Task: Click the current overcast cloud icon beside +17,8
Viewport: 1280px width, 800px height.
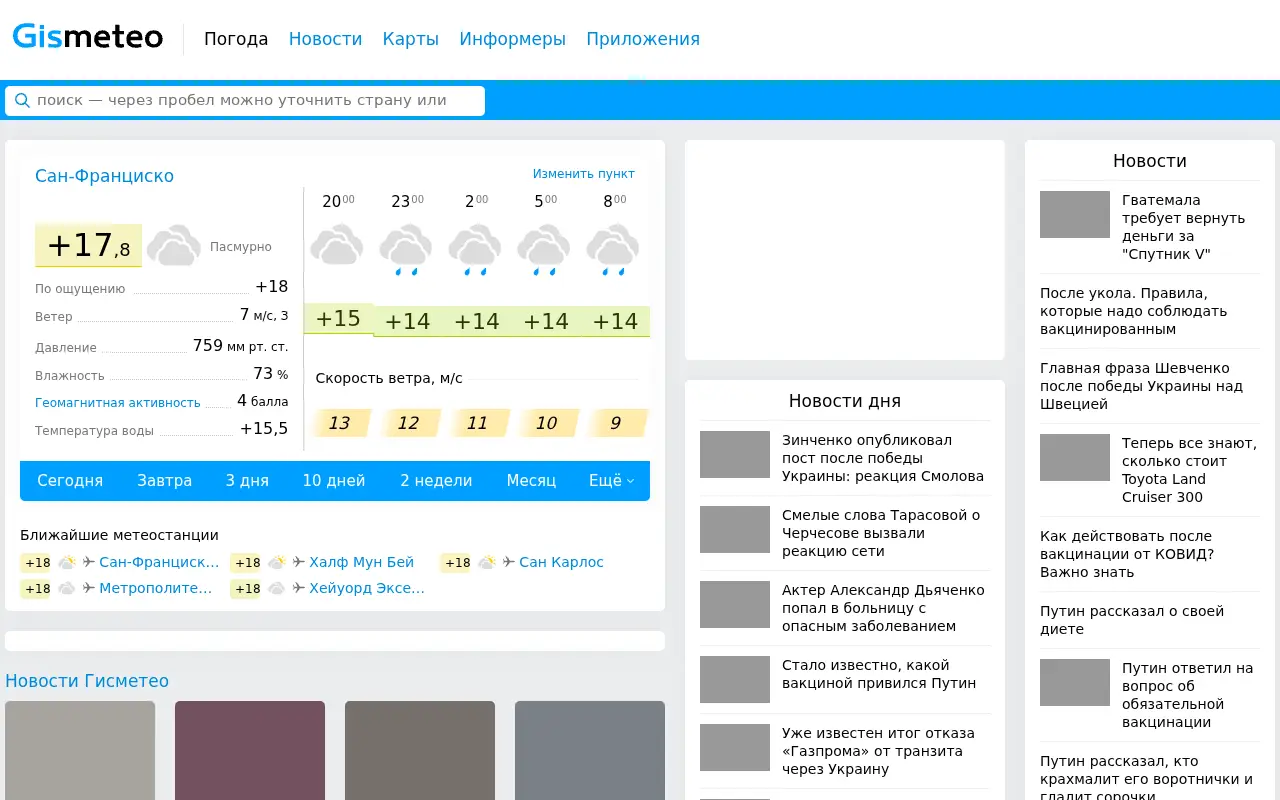Action: point(173,246)
